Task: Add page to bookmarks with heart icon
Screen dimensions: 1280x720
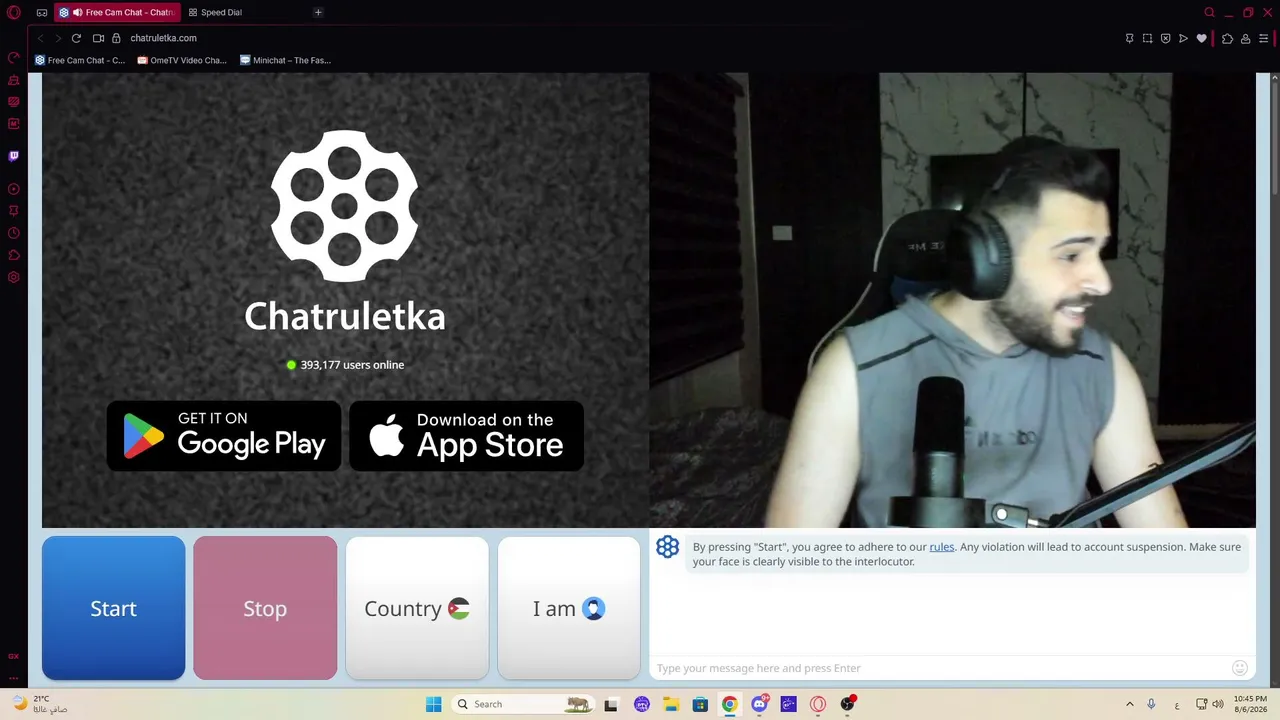Action: pyautogui.click(x=1201, y=38)
